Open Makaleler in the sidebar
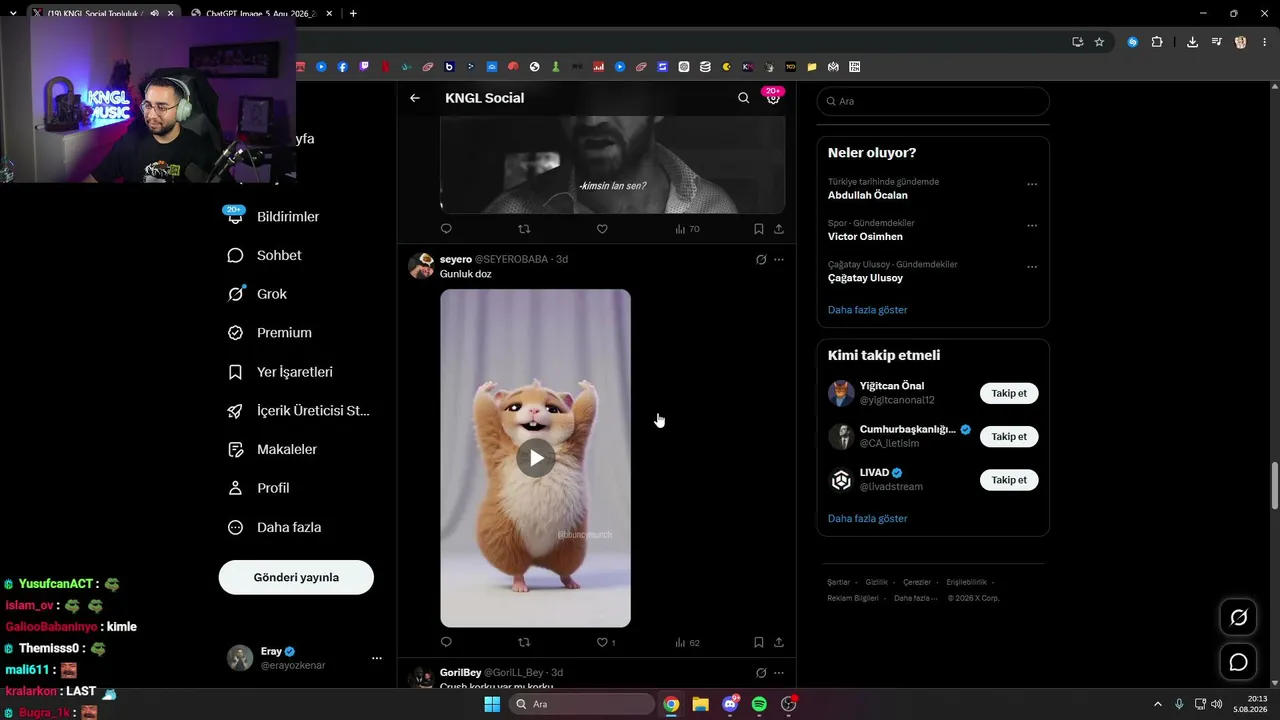Screen dimensions: 1280x720 tap(273, 450)
